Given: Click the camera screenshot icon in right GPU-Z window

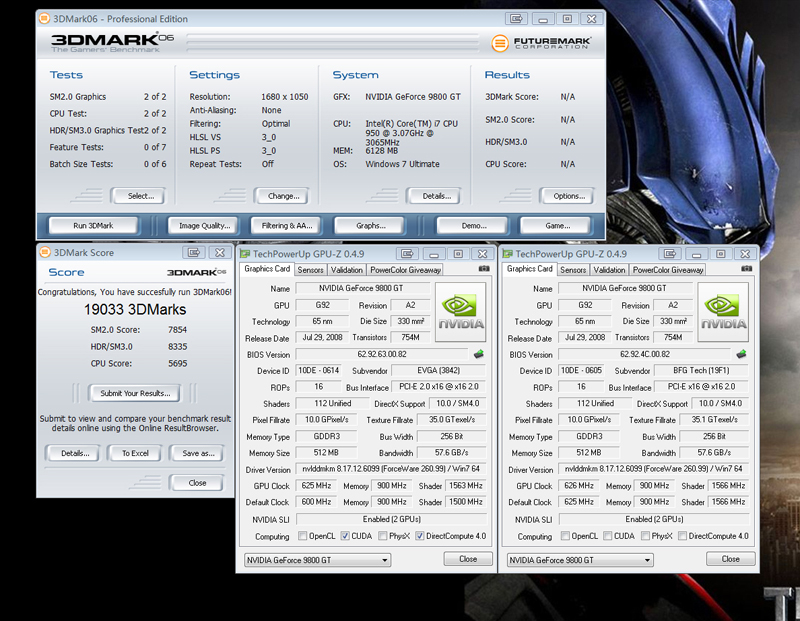Looking at the screenshot, I should tap(746, 268).
